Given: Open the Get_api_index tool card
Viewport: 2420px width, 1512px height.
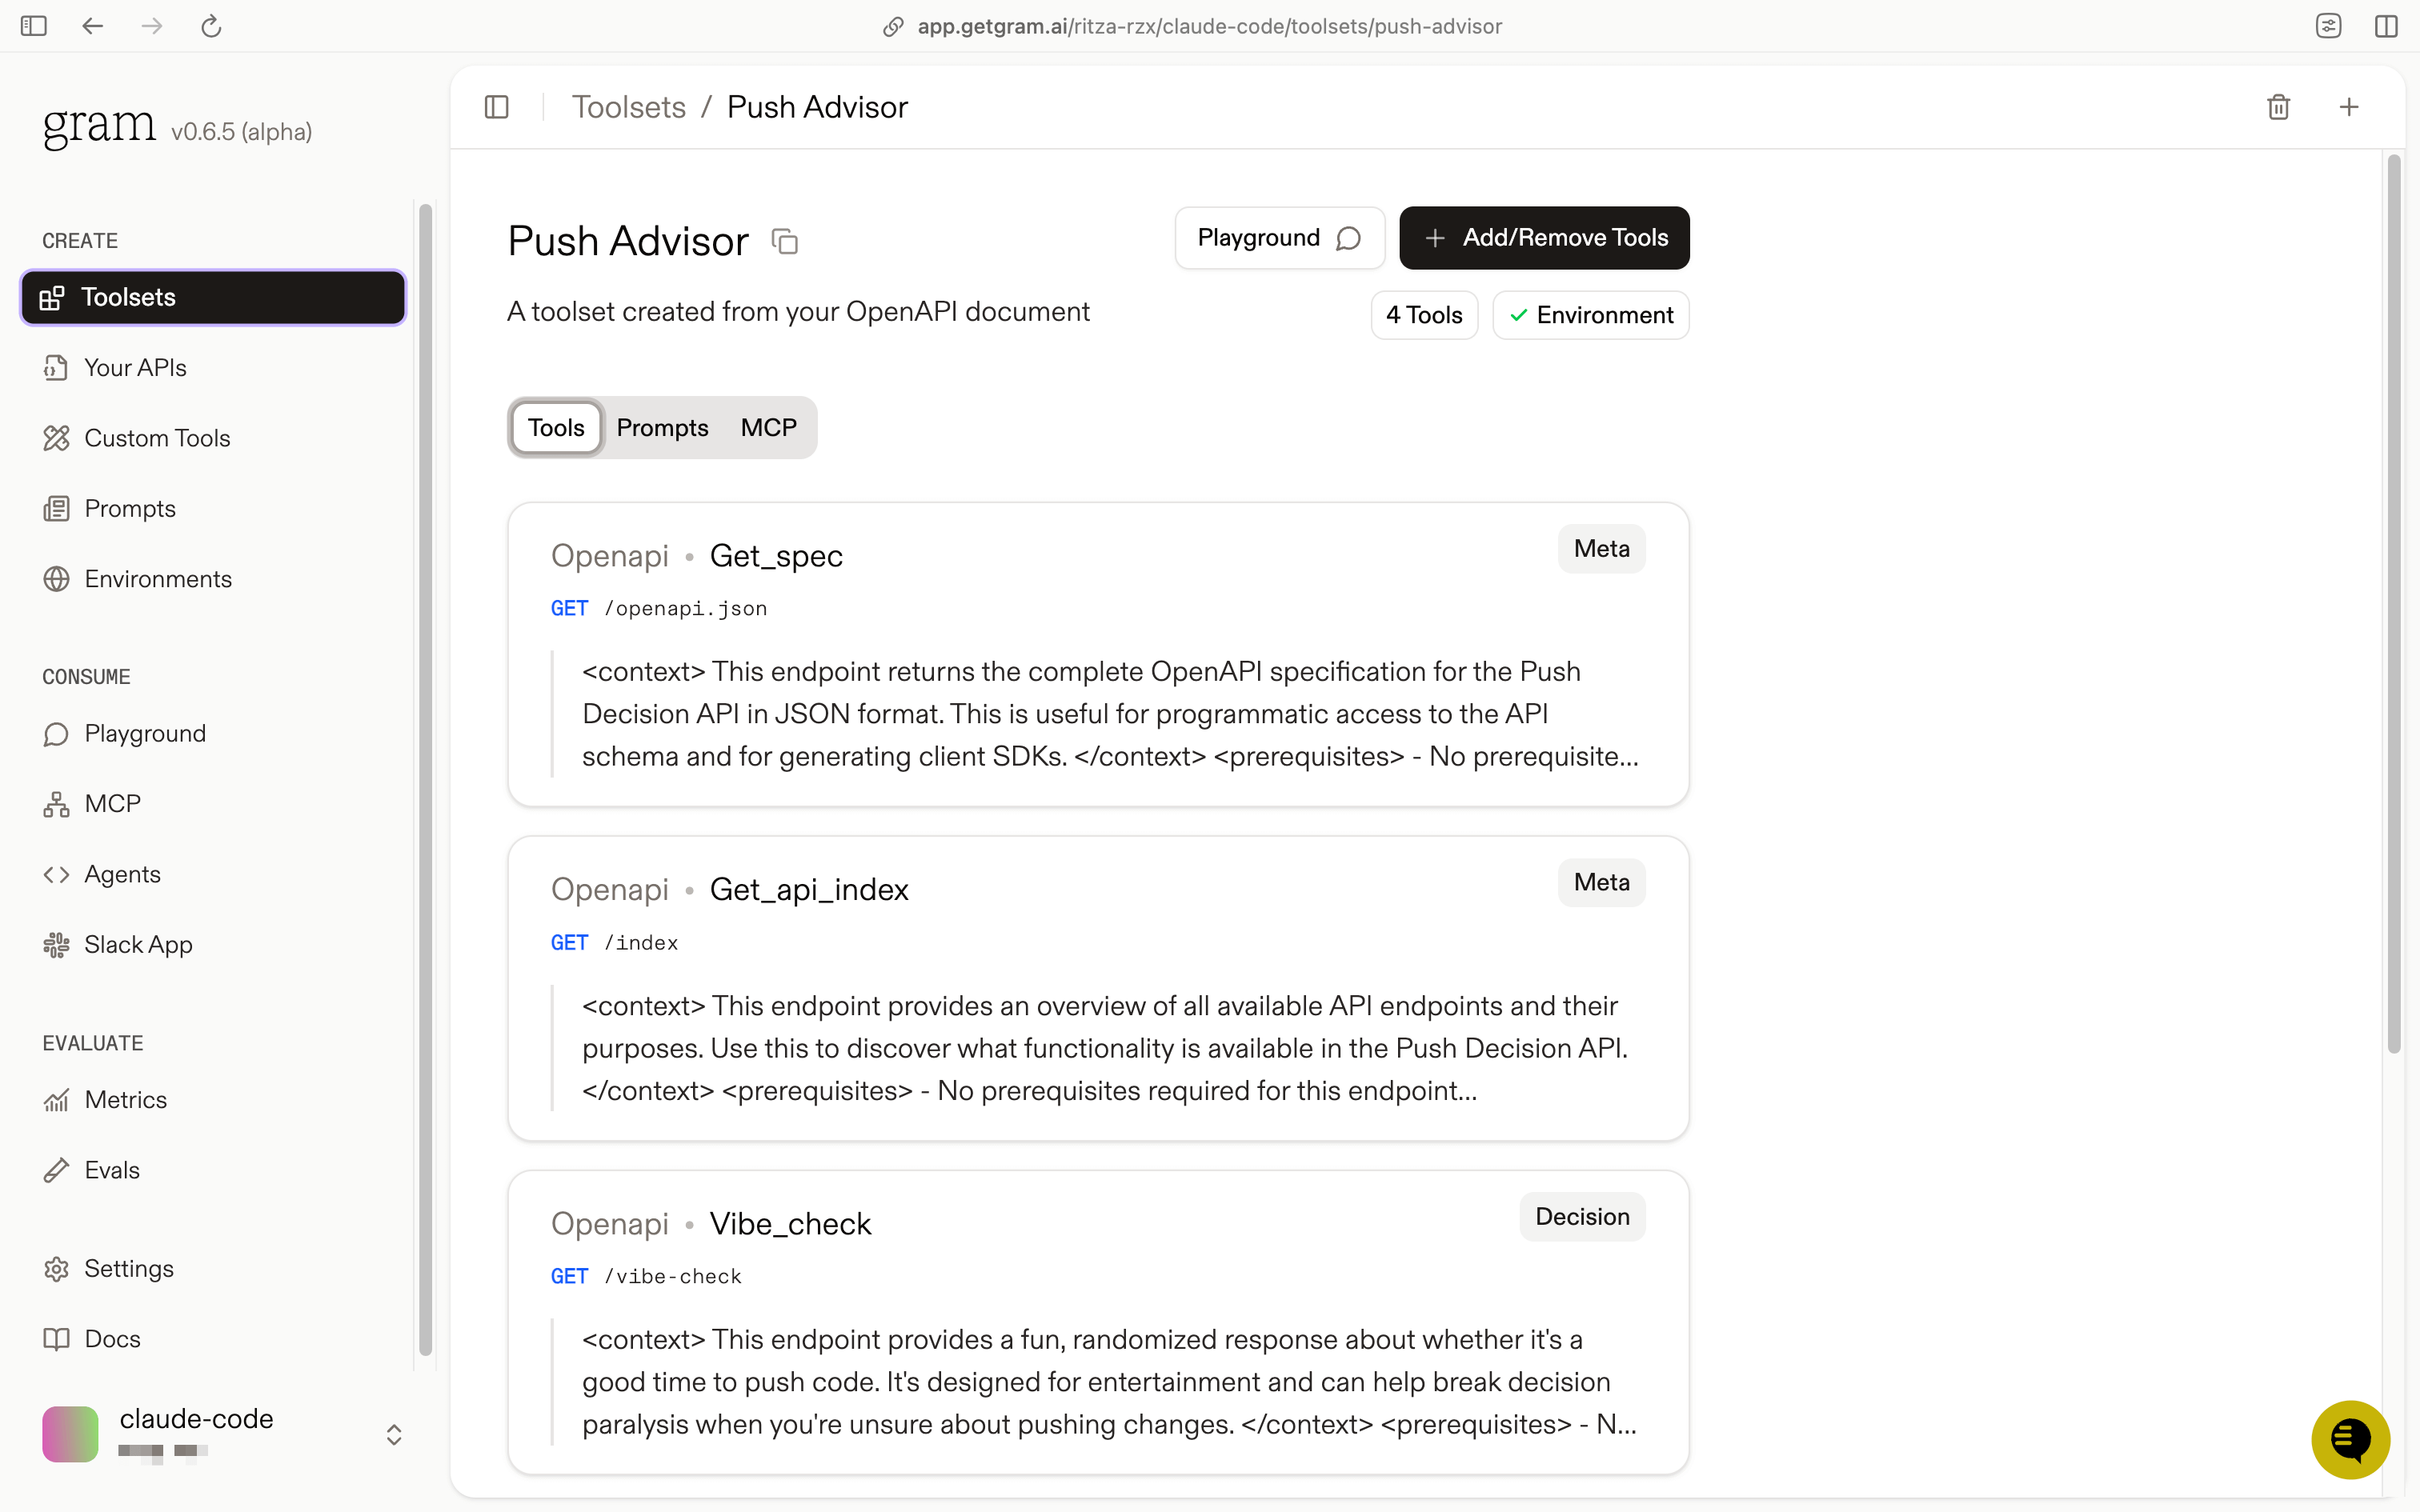Looking at the screenshot, I should pyautogui.click(x=1098, y=989).
